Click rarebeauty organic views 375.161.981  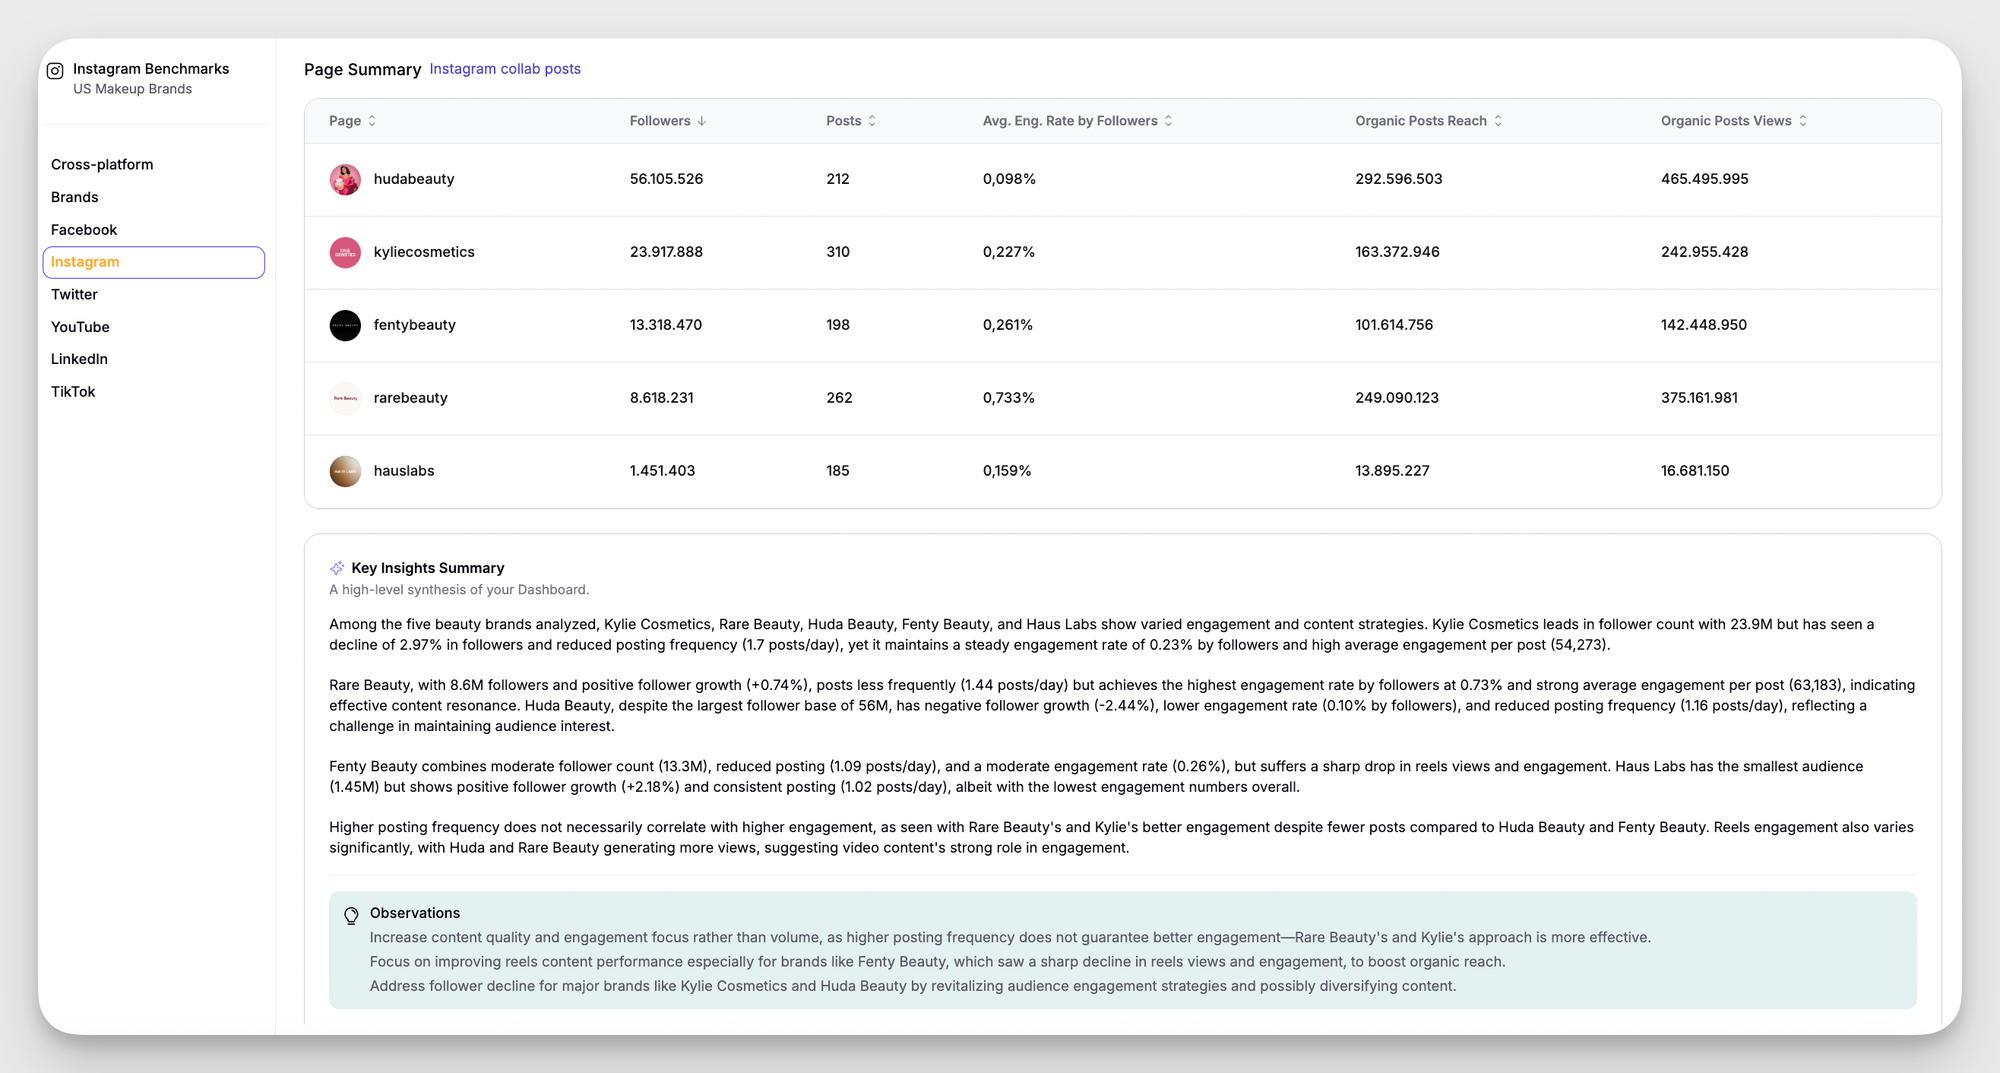click(x=1699, y=398)
